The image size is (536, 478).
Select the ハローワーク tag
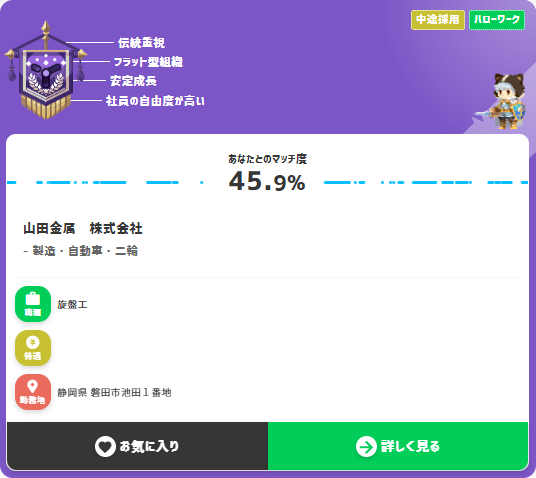497,20
